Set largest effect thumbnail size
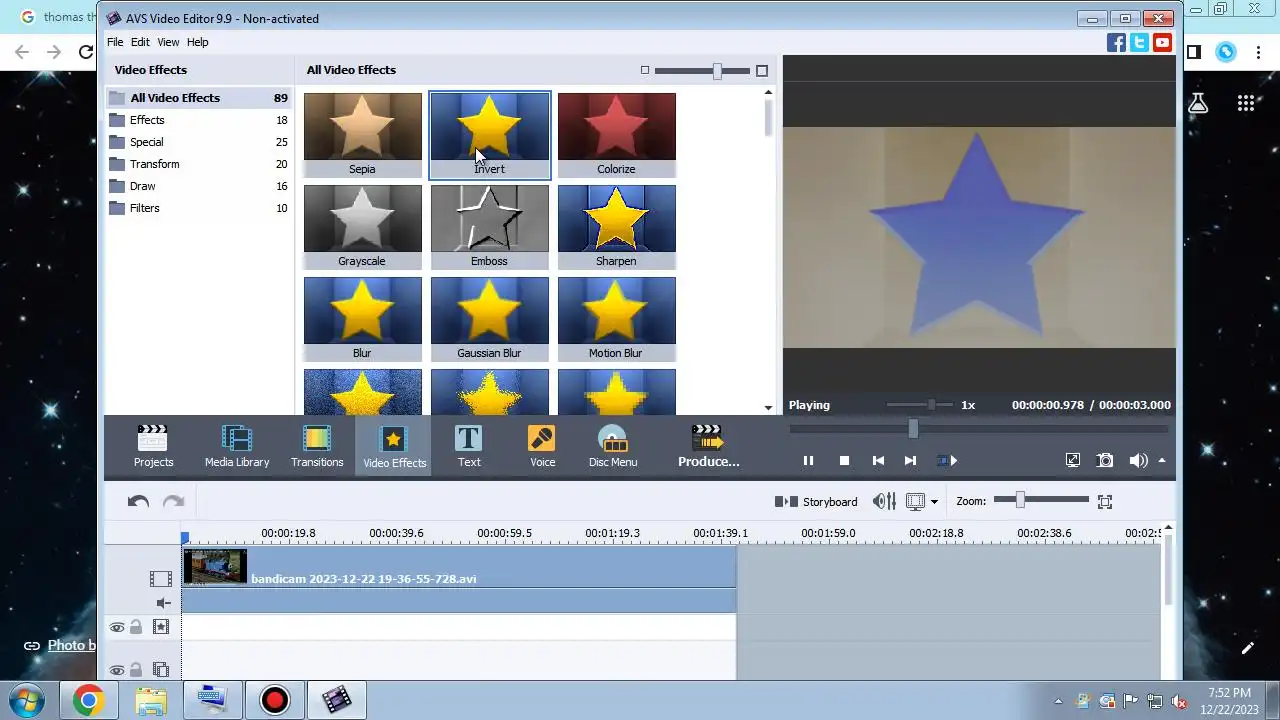This screenshot has height=720, width=1280. 762,71
